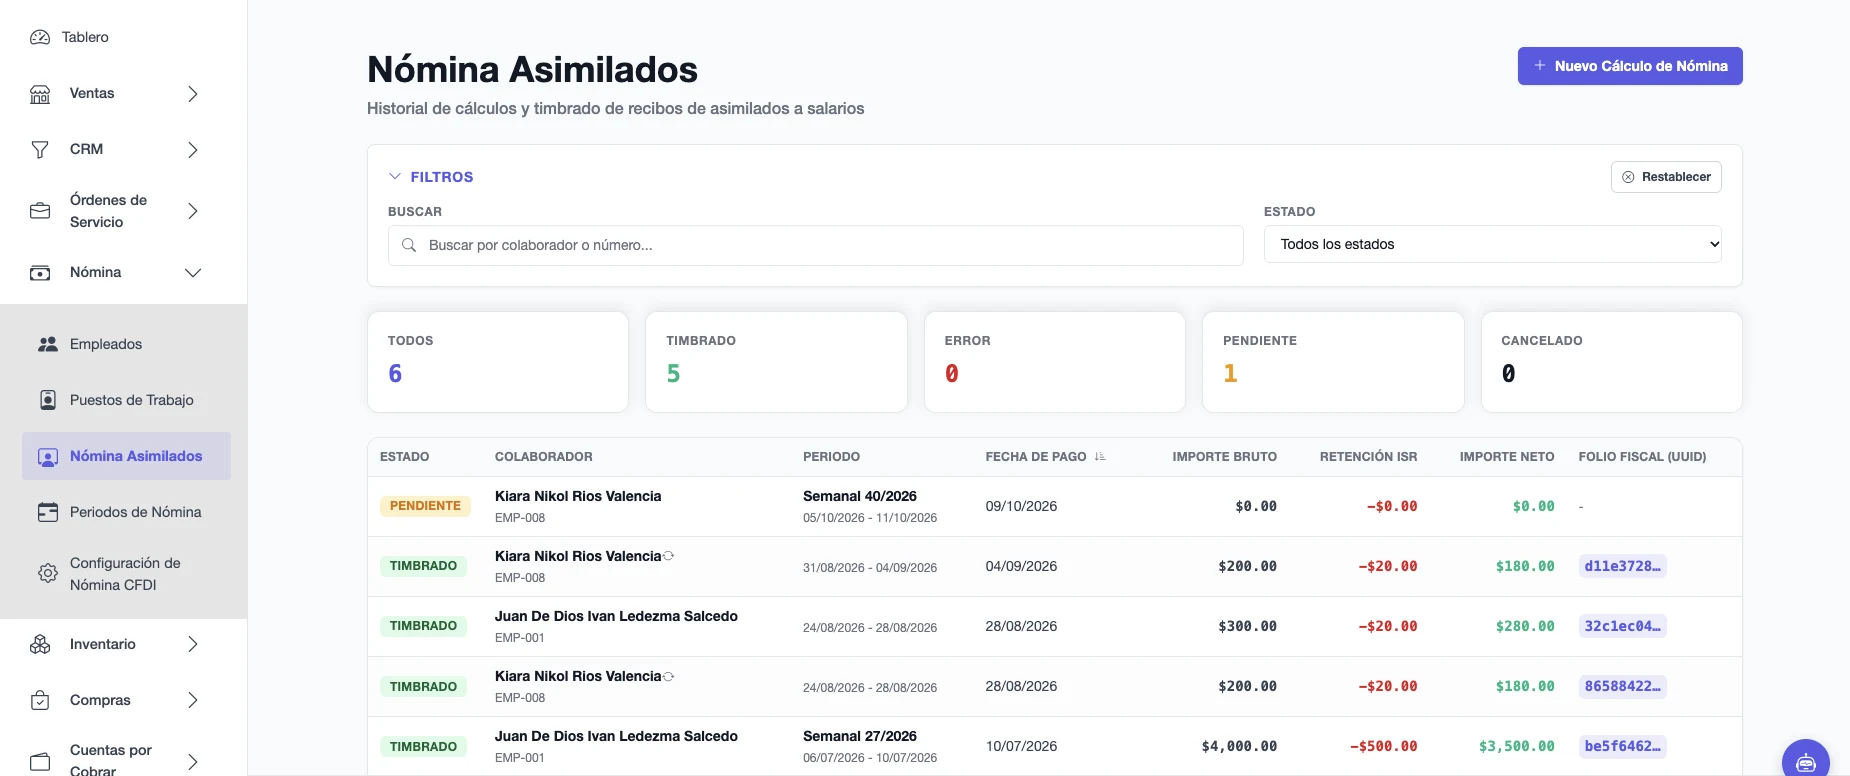
Task: Open the Todos los estados dropdown
Action: (1493, 244)
